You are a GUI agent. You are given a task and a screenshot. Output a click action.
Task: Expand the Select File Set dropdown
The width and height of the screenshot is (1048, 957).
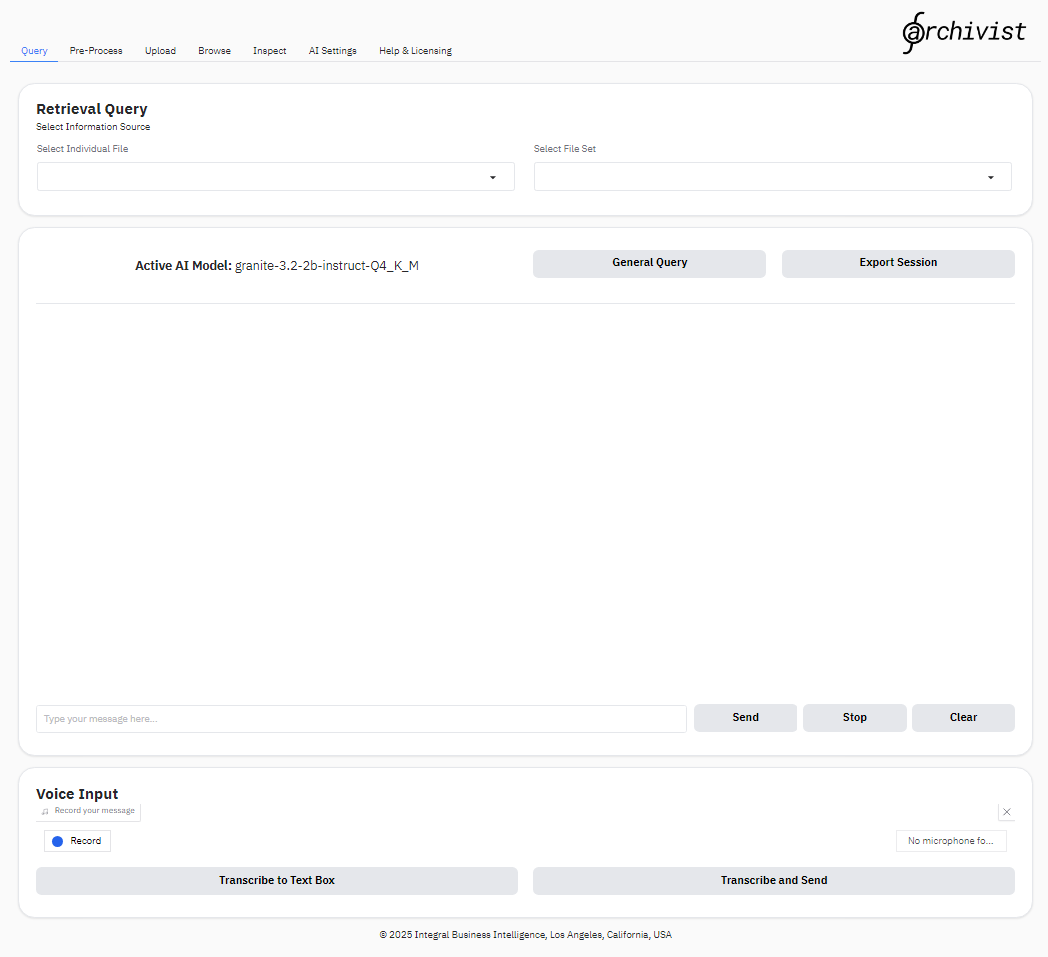click(x=772, y=176)
